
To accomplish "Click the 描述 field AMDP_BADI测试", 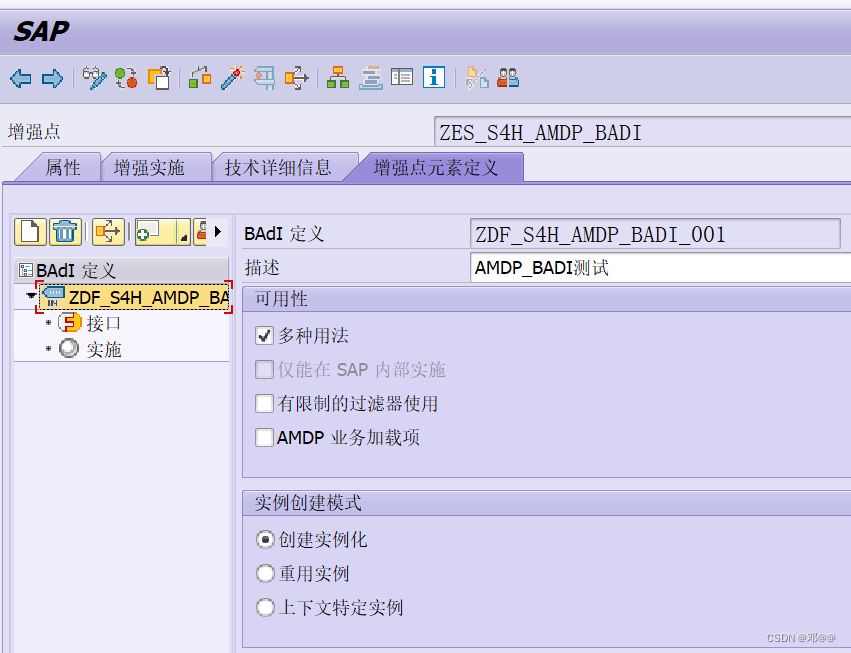I will click(661, 268).
